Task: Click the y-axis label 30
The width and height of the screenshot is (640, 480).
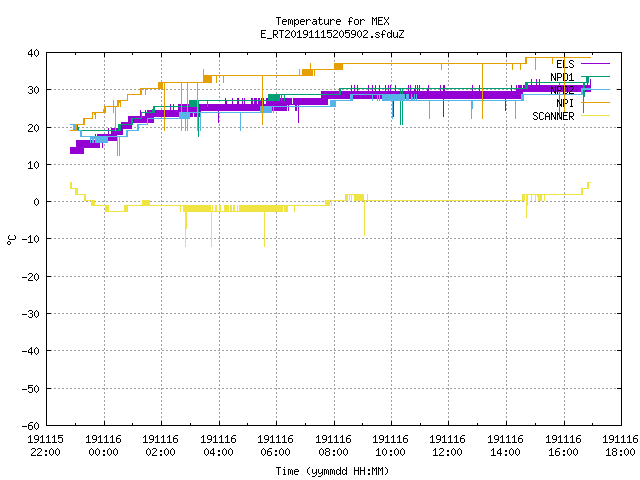Action: 33,90
